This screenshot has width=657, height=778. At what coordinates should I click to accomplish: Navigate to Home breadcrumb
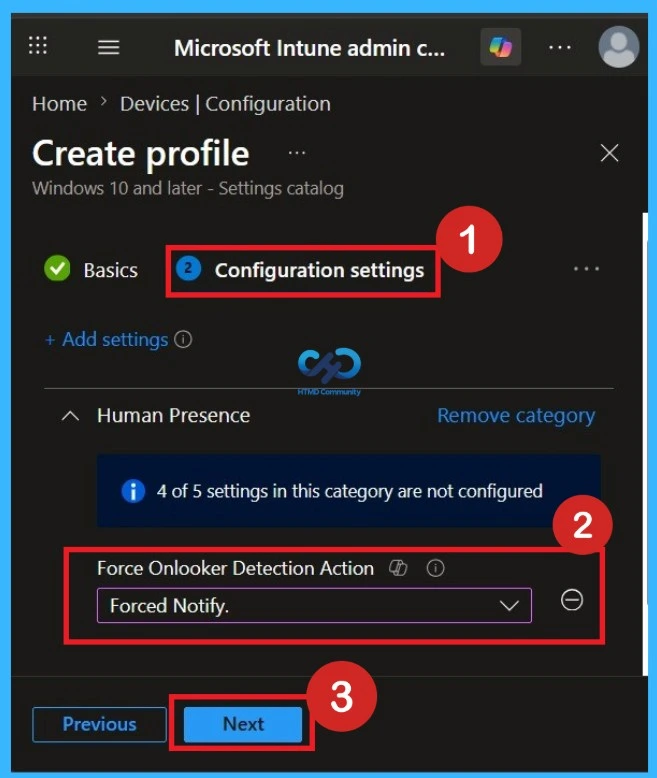(x=60, y=104)
